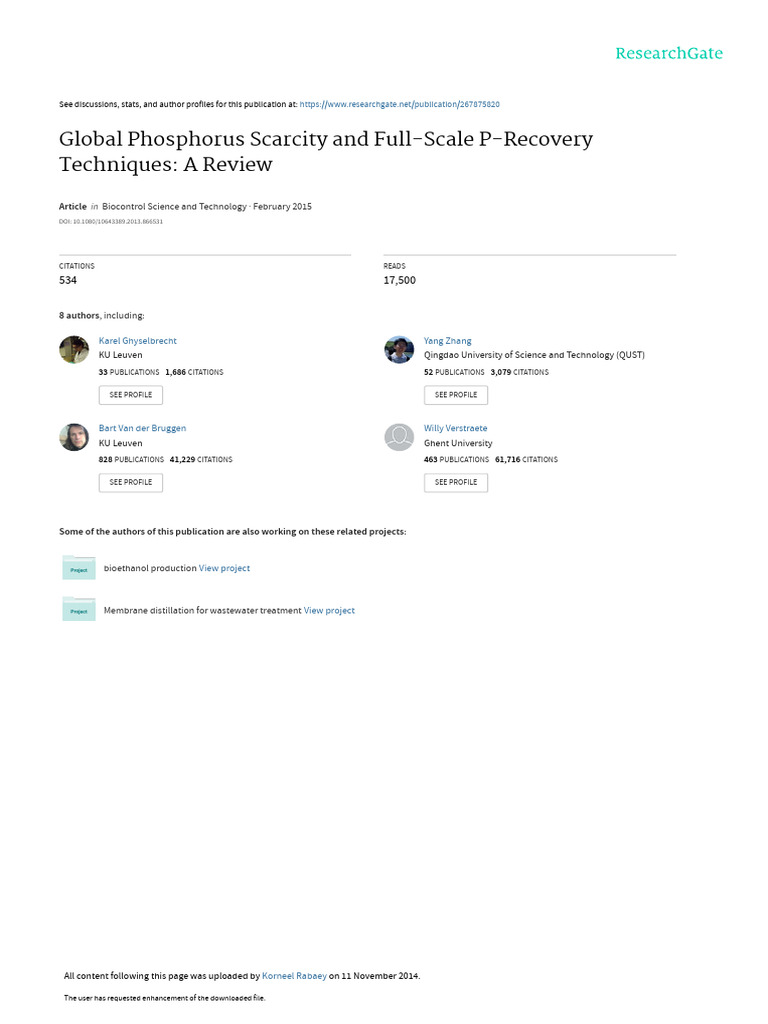
Task: Open Karel Ghyselbrecht author name link
Action: point(137,341)
